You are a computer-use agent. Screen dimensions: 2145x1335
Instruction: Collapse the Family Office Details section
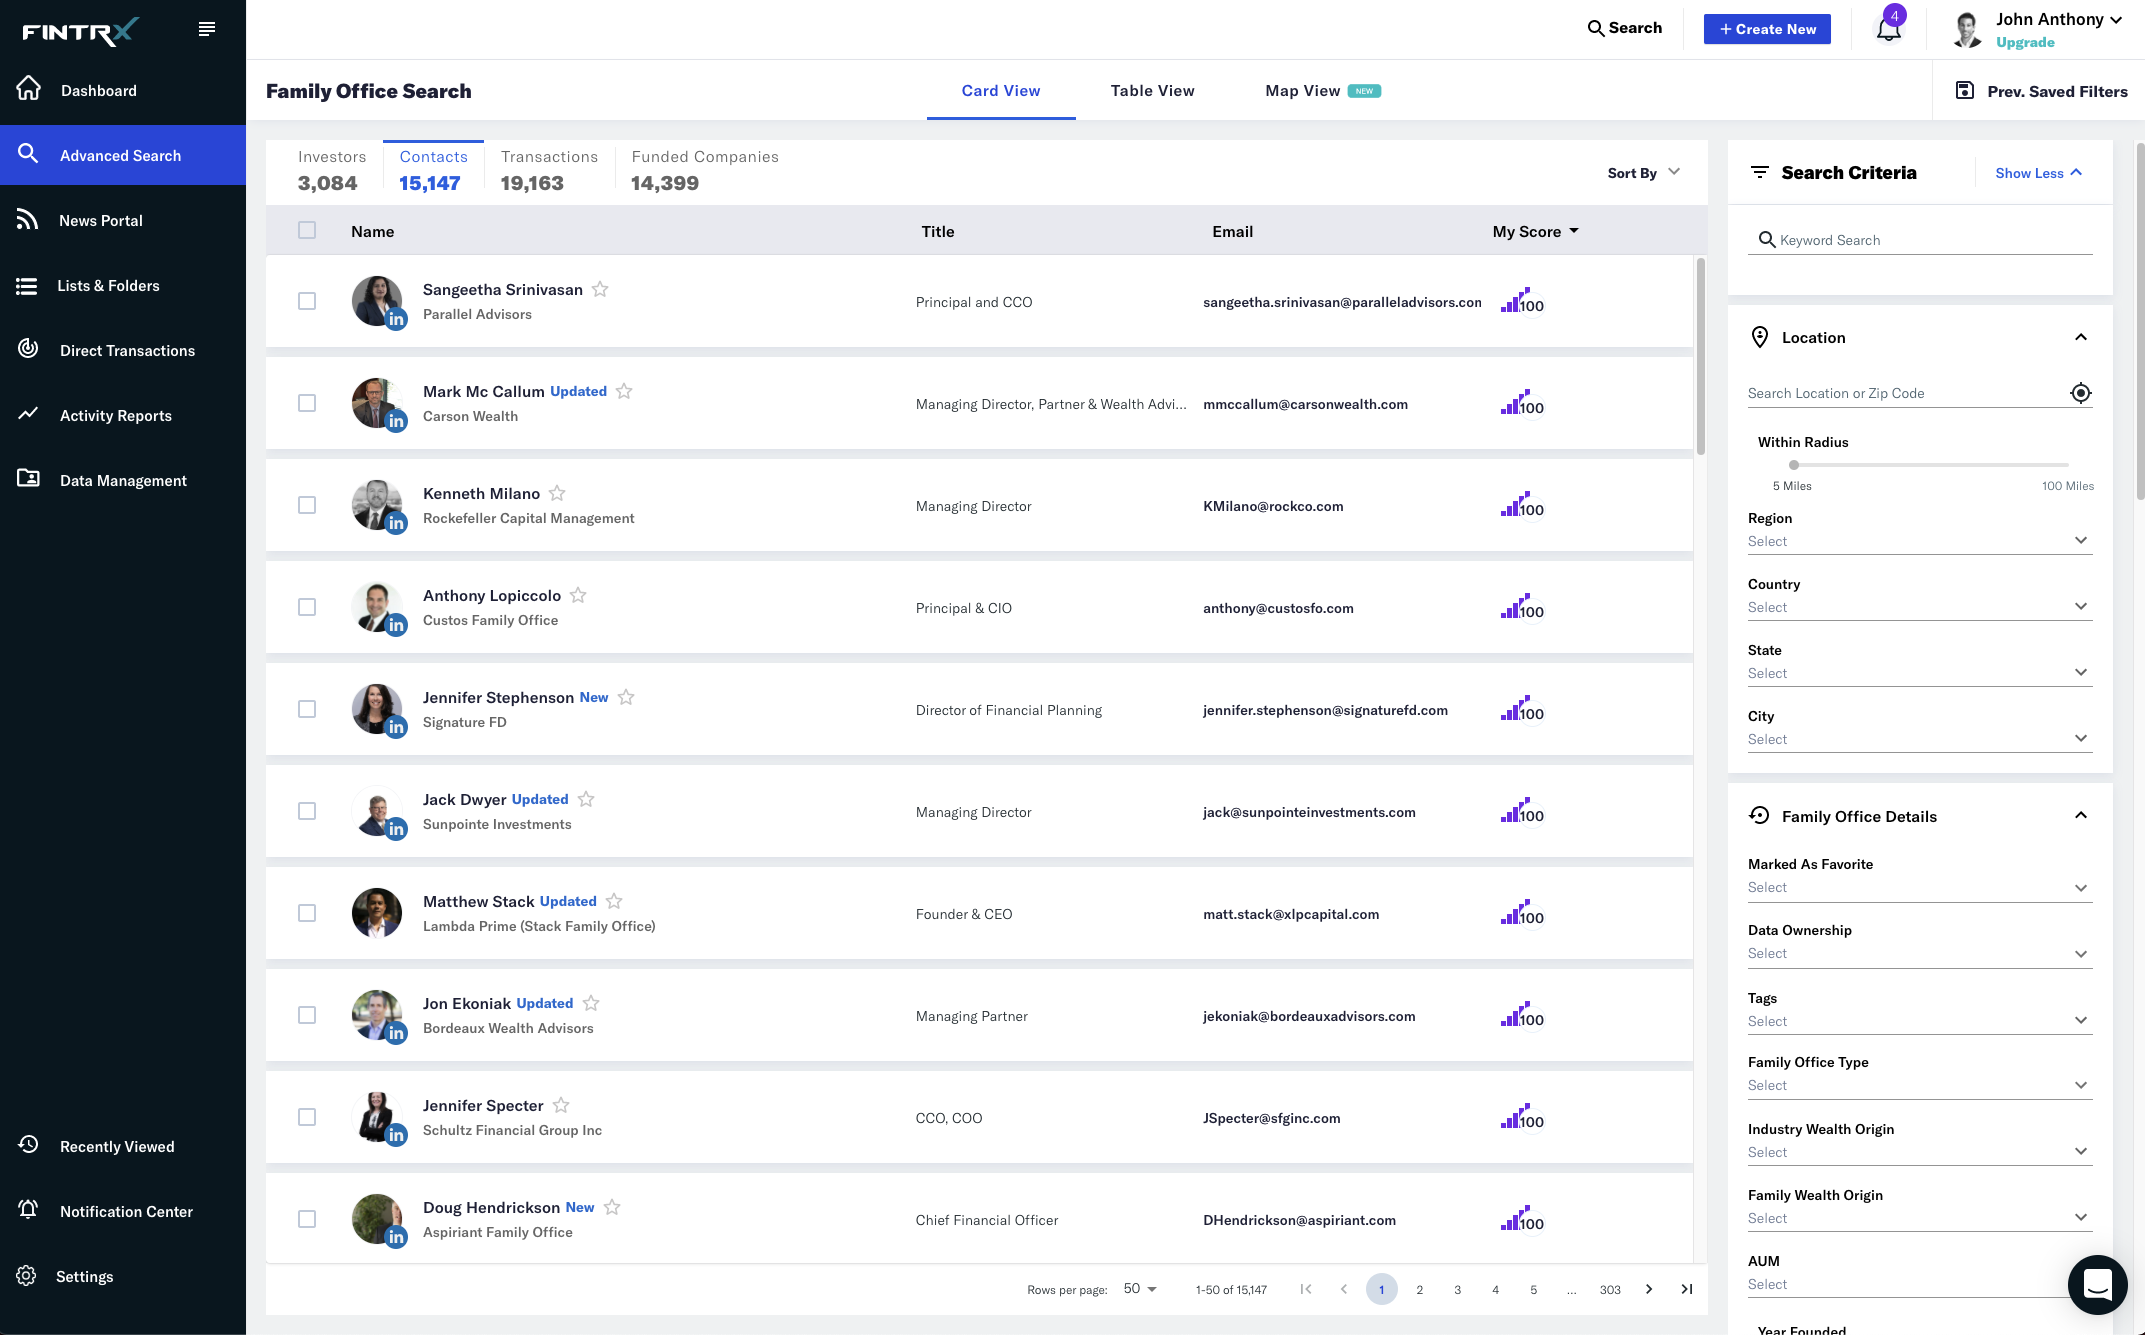[x=2081, y=815]
